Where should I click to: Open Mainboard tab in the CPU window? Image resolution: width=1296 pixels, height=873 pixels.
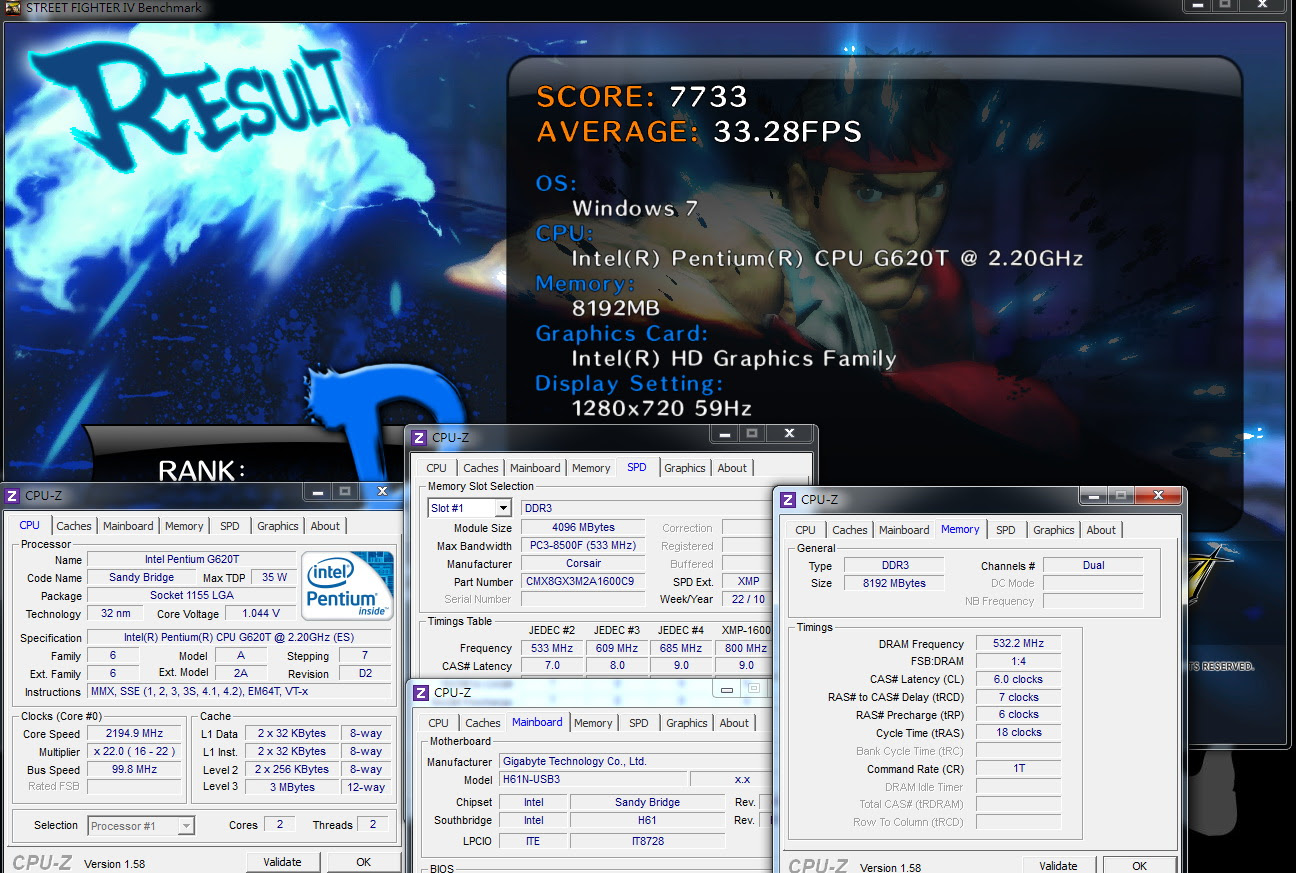(128, 526)
